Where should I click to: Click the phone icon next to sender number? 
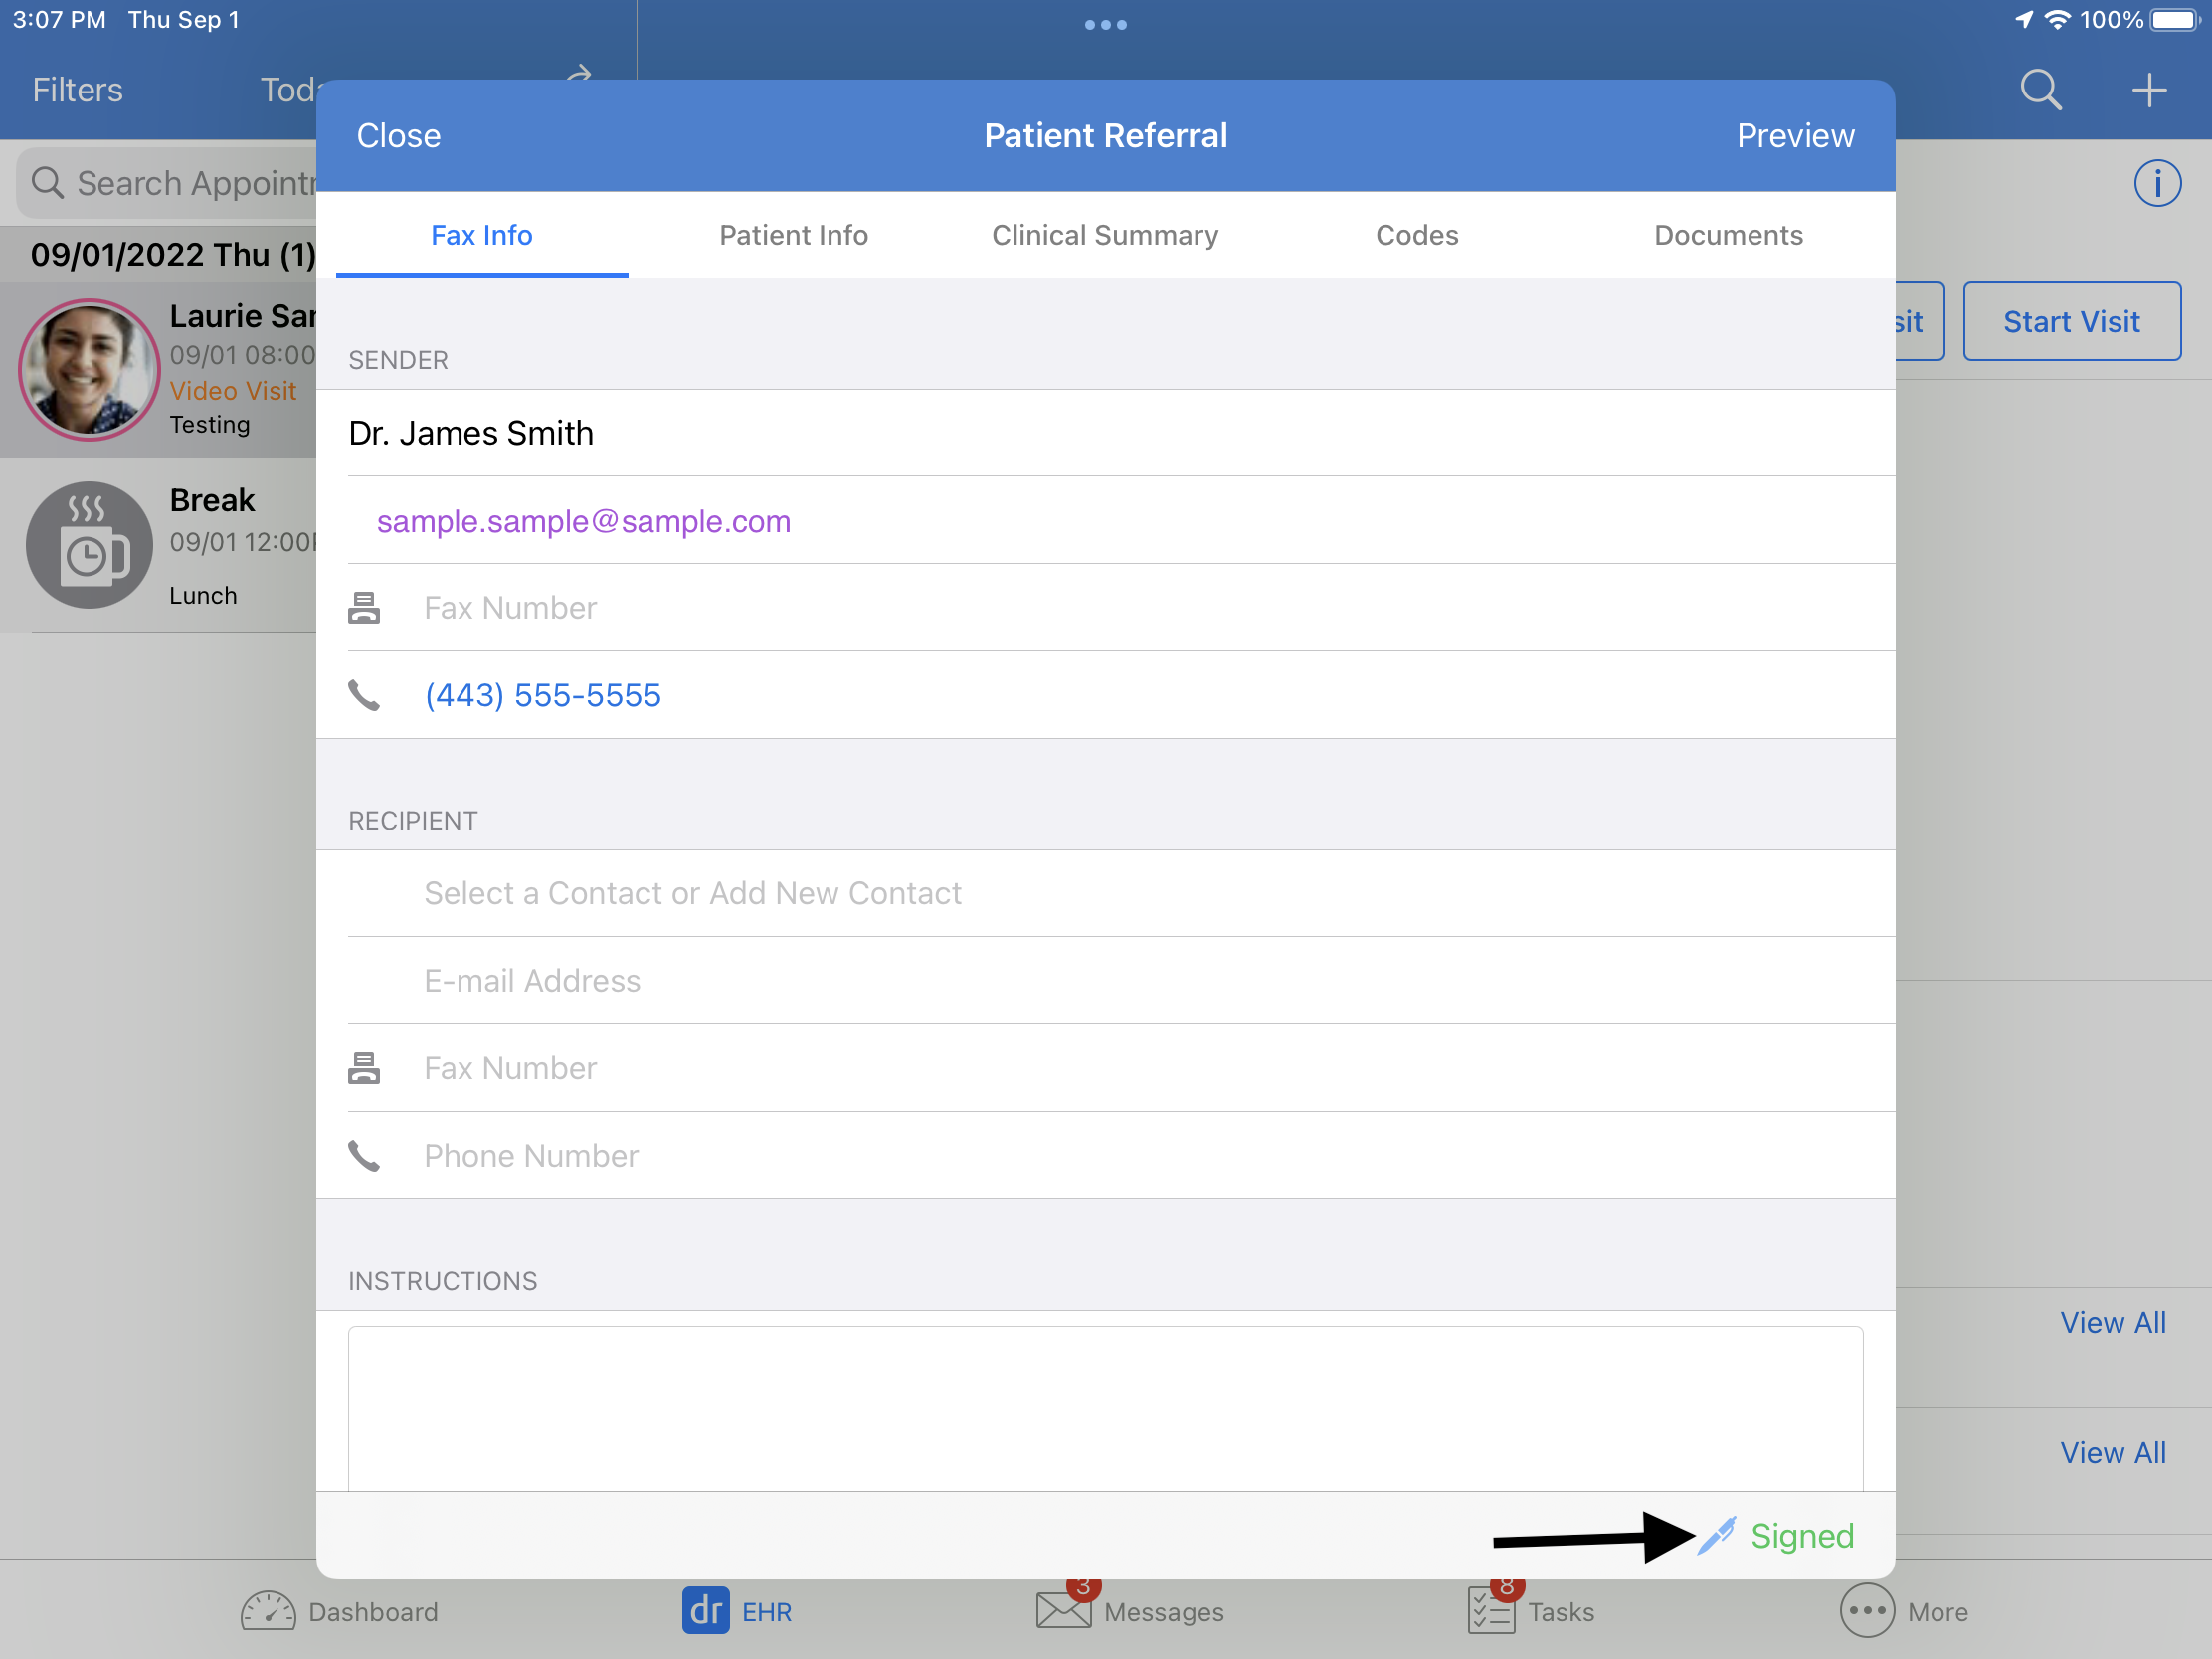(x=364, y=695)
